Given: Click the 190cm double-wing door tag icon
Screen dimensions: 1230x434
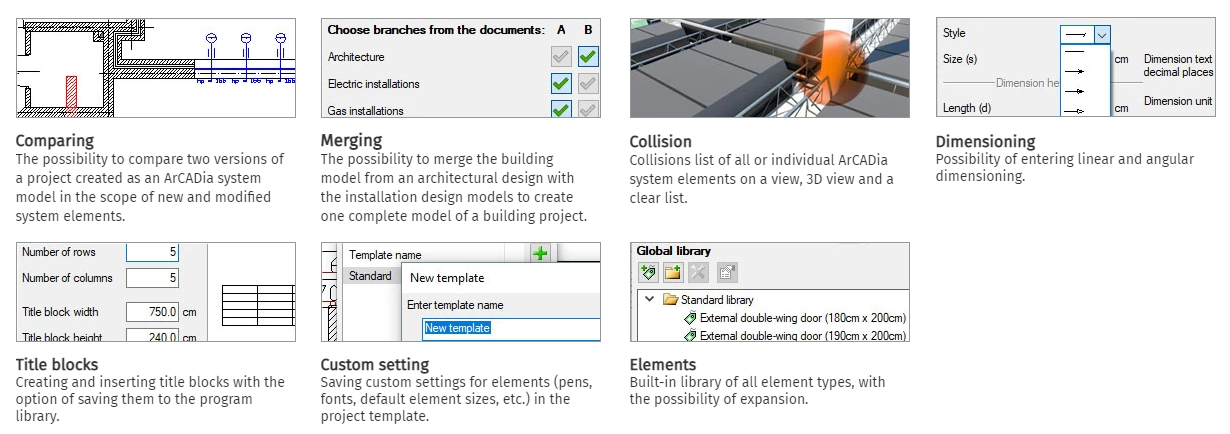Looking at the screenshot, I should [x=689, y=336].
